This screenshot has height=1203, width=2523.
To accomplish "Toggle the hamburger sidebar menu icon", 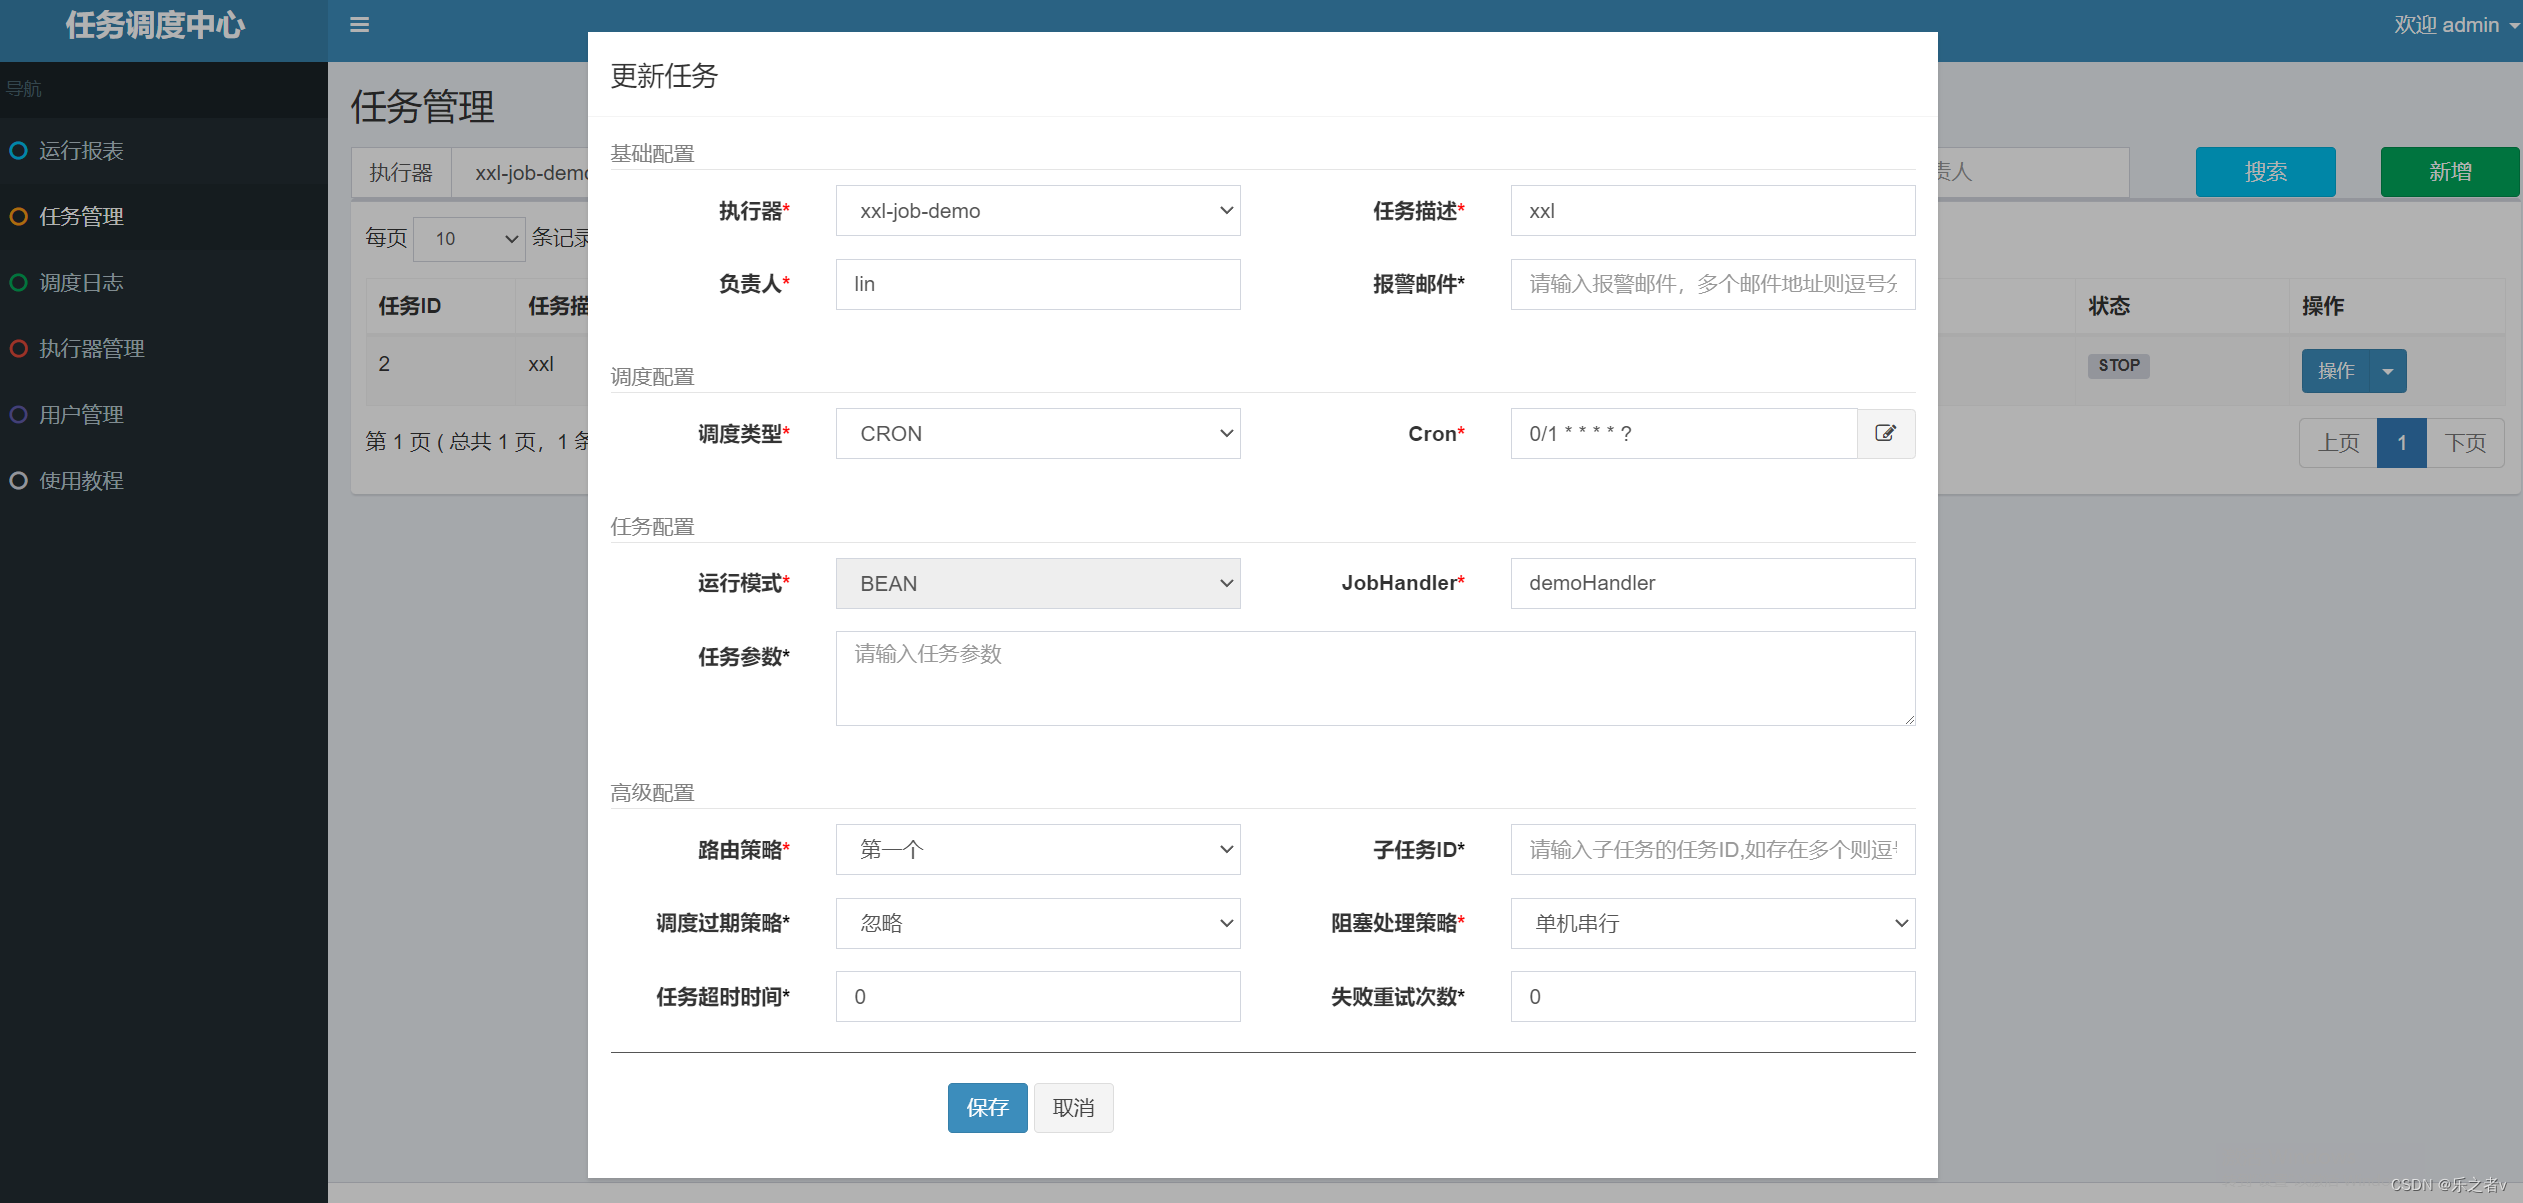I will click(x=360, y=25).
